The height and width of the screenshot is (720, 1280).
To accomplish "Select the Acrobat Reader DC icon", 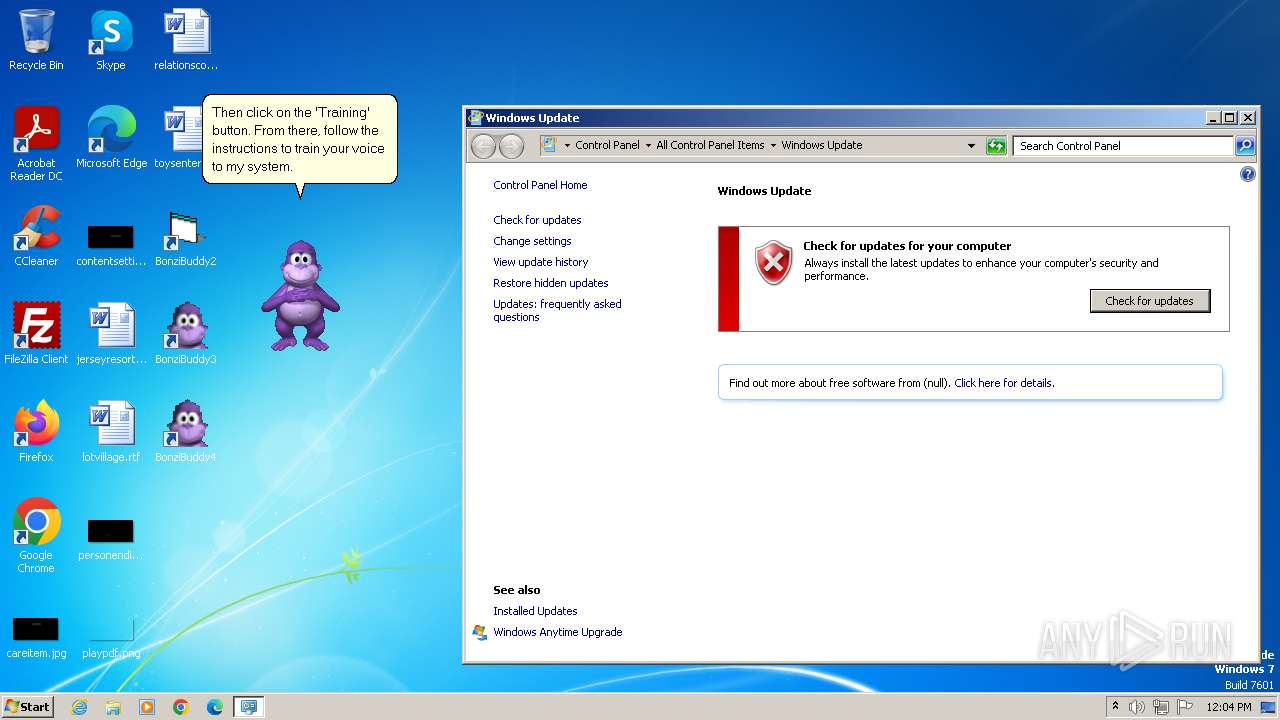I will click(36, 144).
